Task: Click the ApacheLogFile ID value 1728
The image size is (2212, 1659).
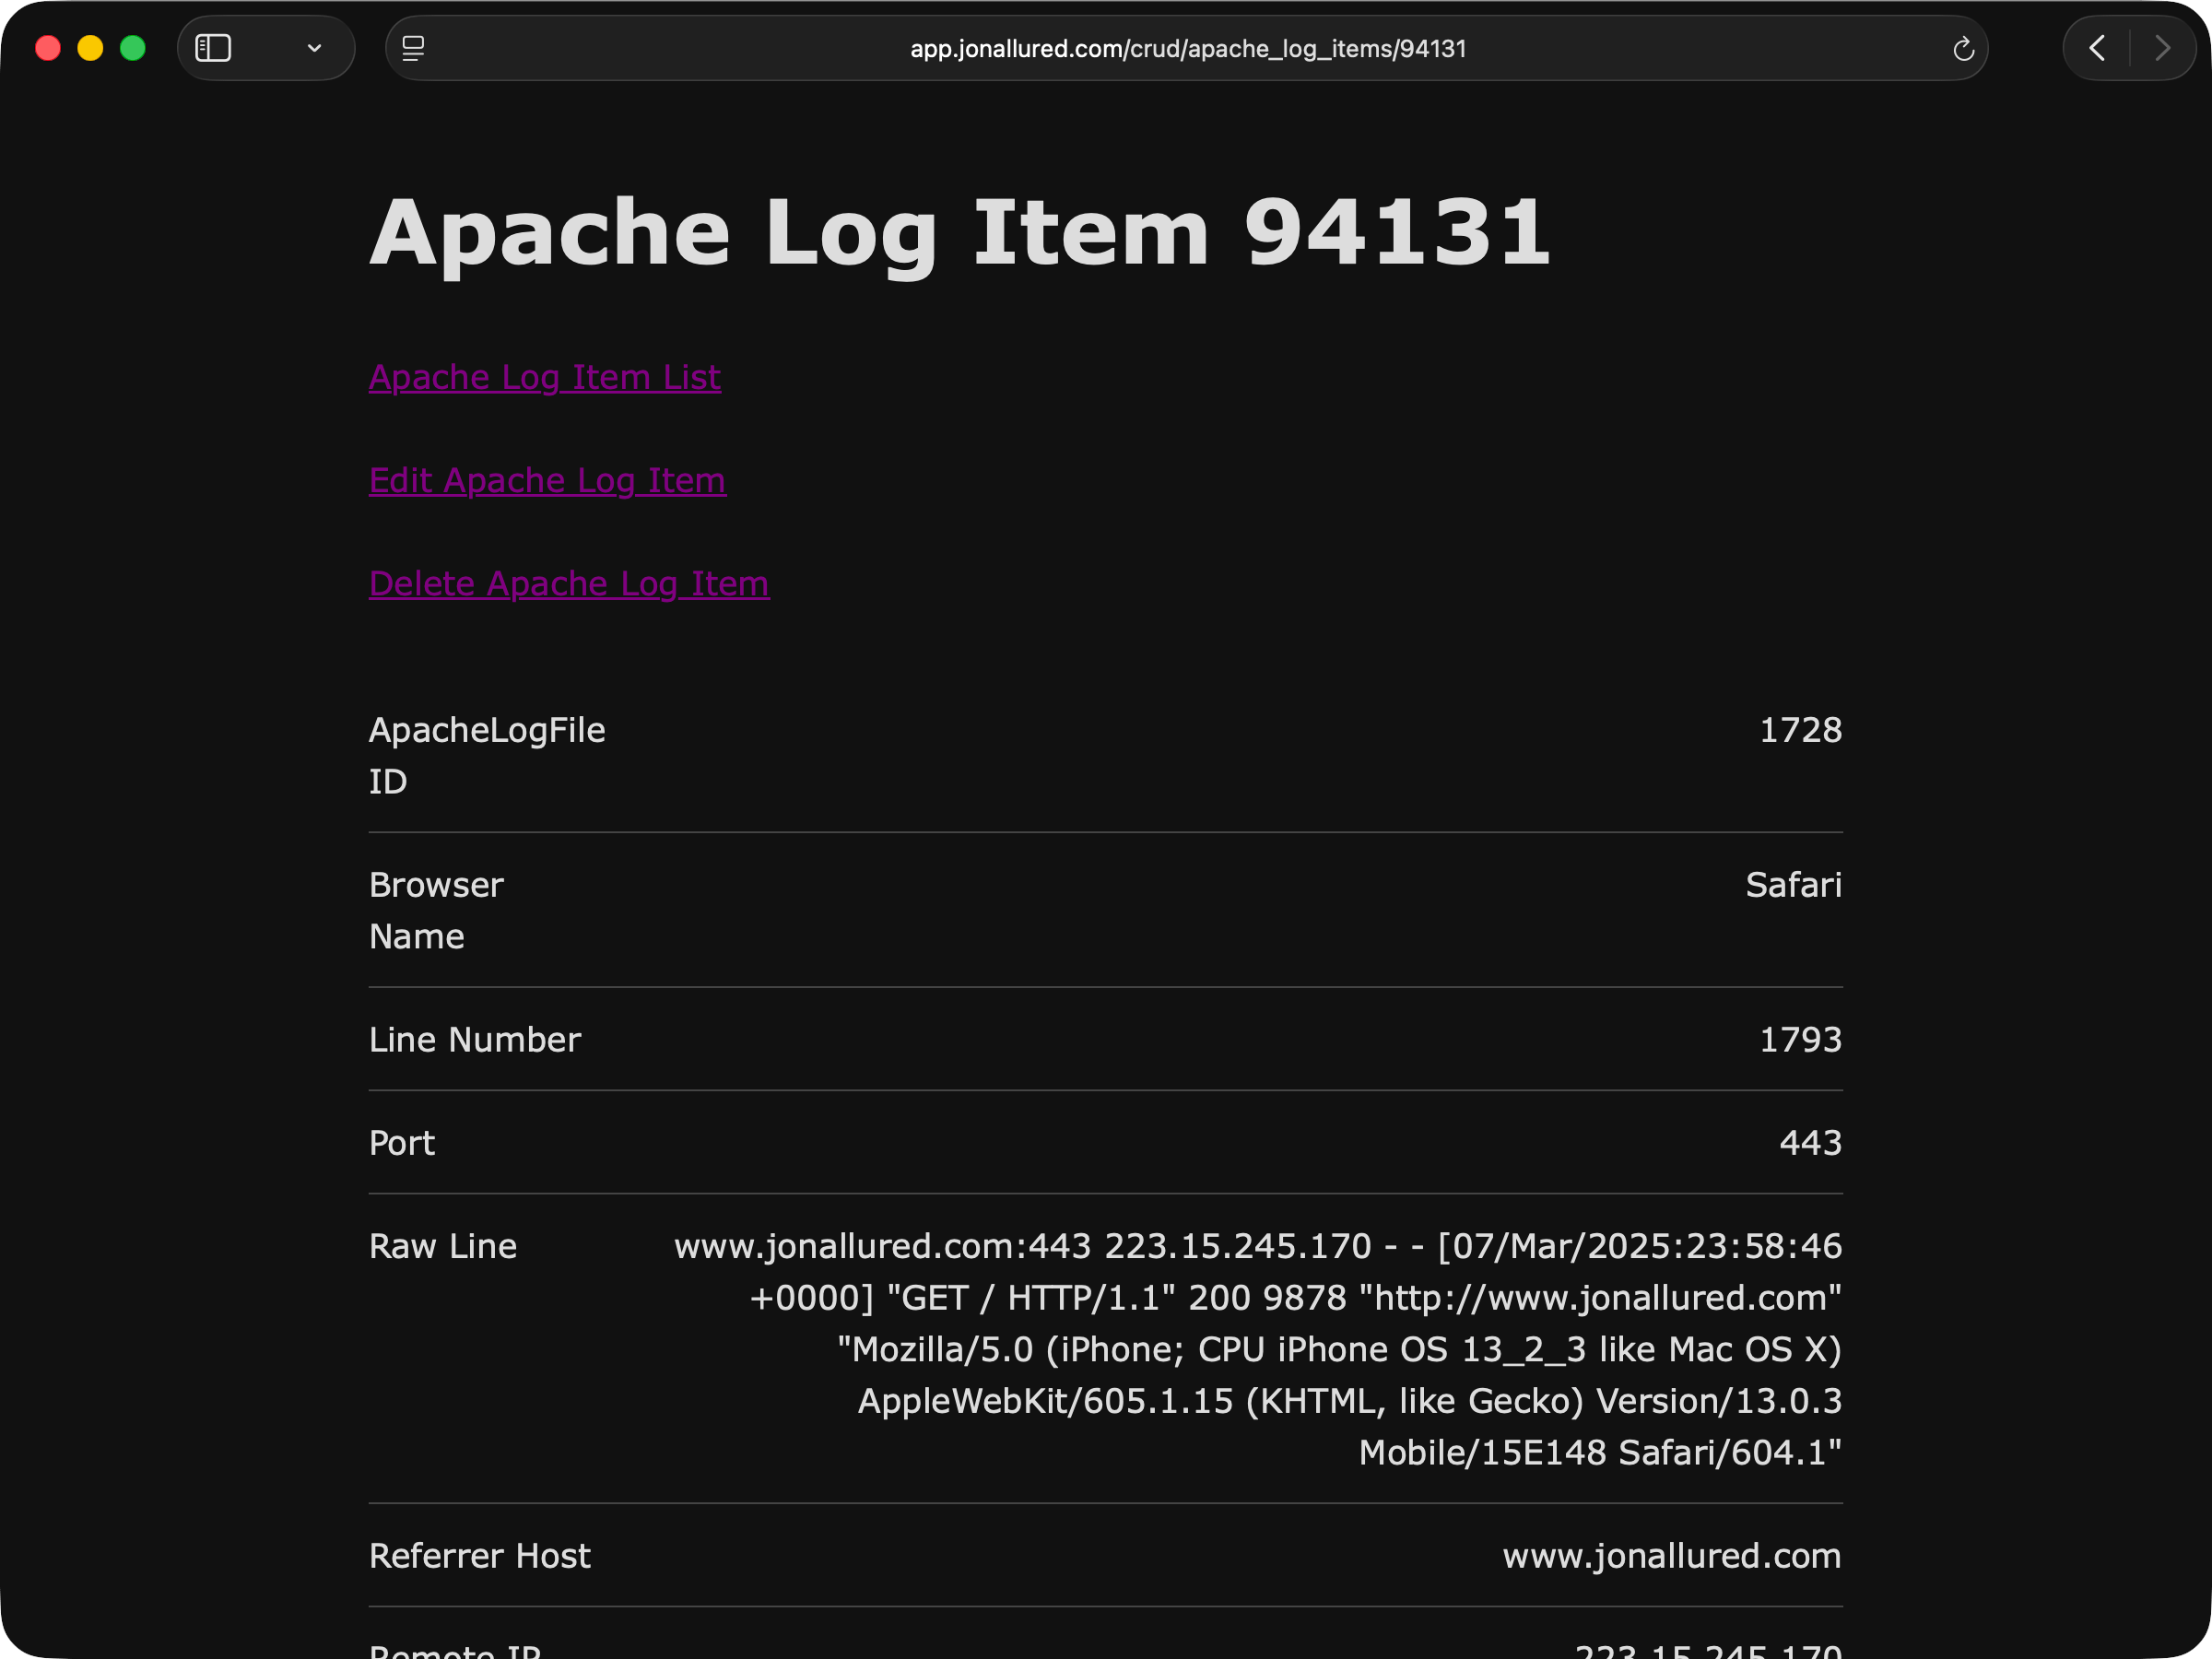Action: pos(1799,731)
